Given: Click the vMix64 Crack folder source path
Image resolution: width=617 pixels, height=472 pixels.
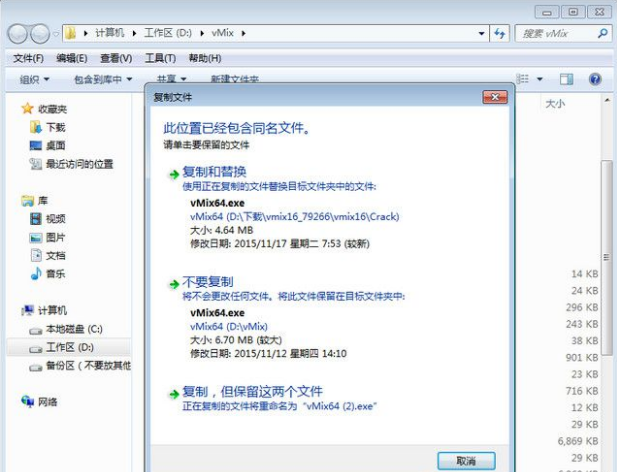Looking at the screenshot, I should (x=295, y=217).
